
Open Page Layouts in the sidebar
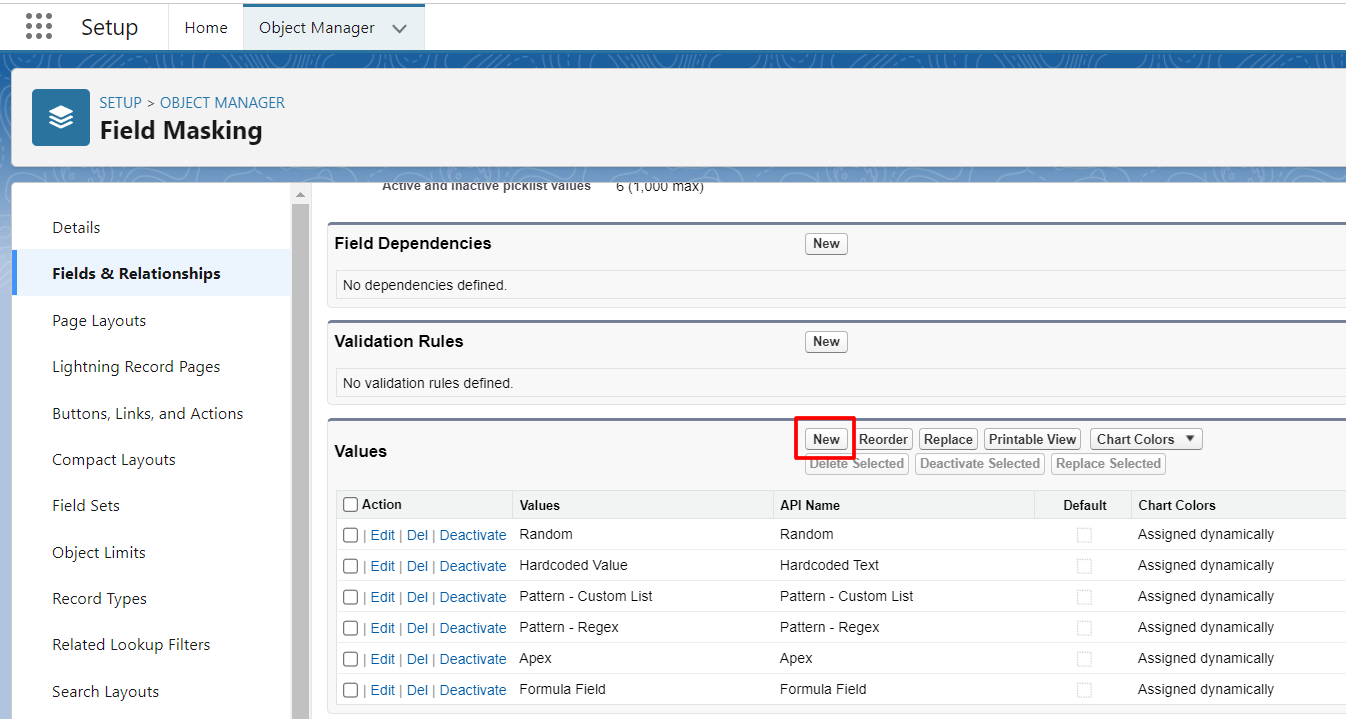pyautogui.click(x=99, y=321)
